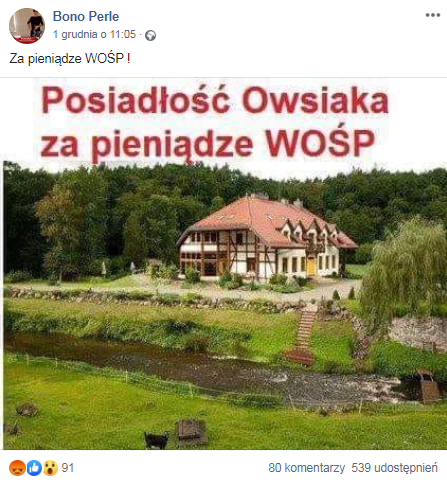Click the public globe privacy icon
The height and width of the screenshot is (483, 447).
tap(150, 35)
